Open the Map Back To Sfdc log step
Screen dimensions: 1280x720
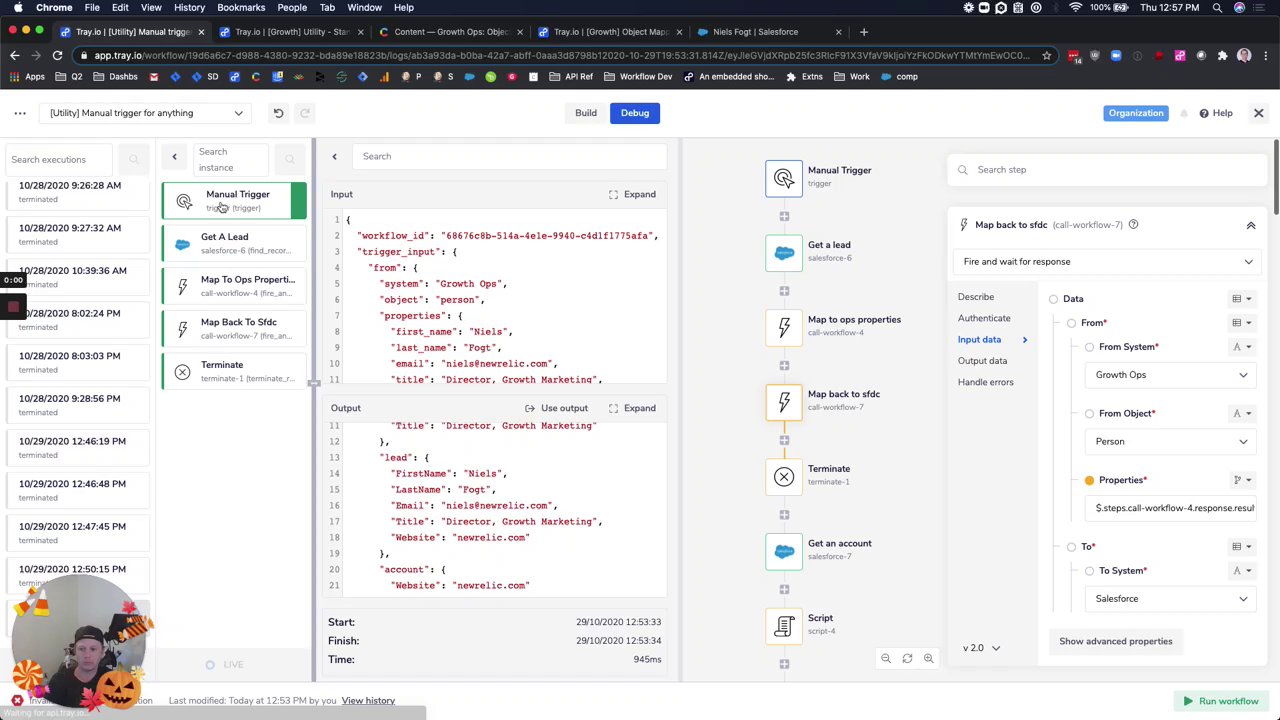point(235,328)
